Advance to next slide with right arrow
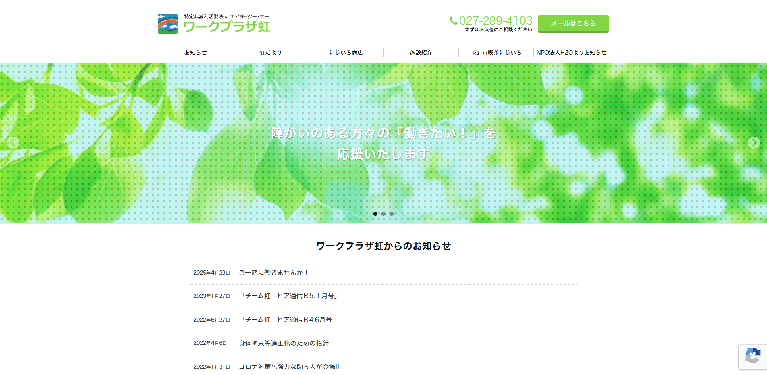767x375 pixels. click(753, 143)
